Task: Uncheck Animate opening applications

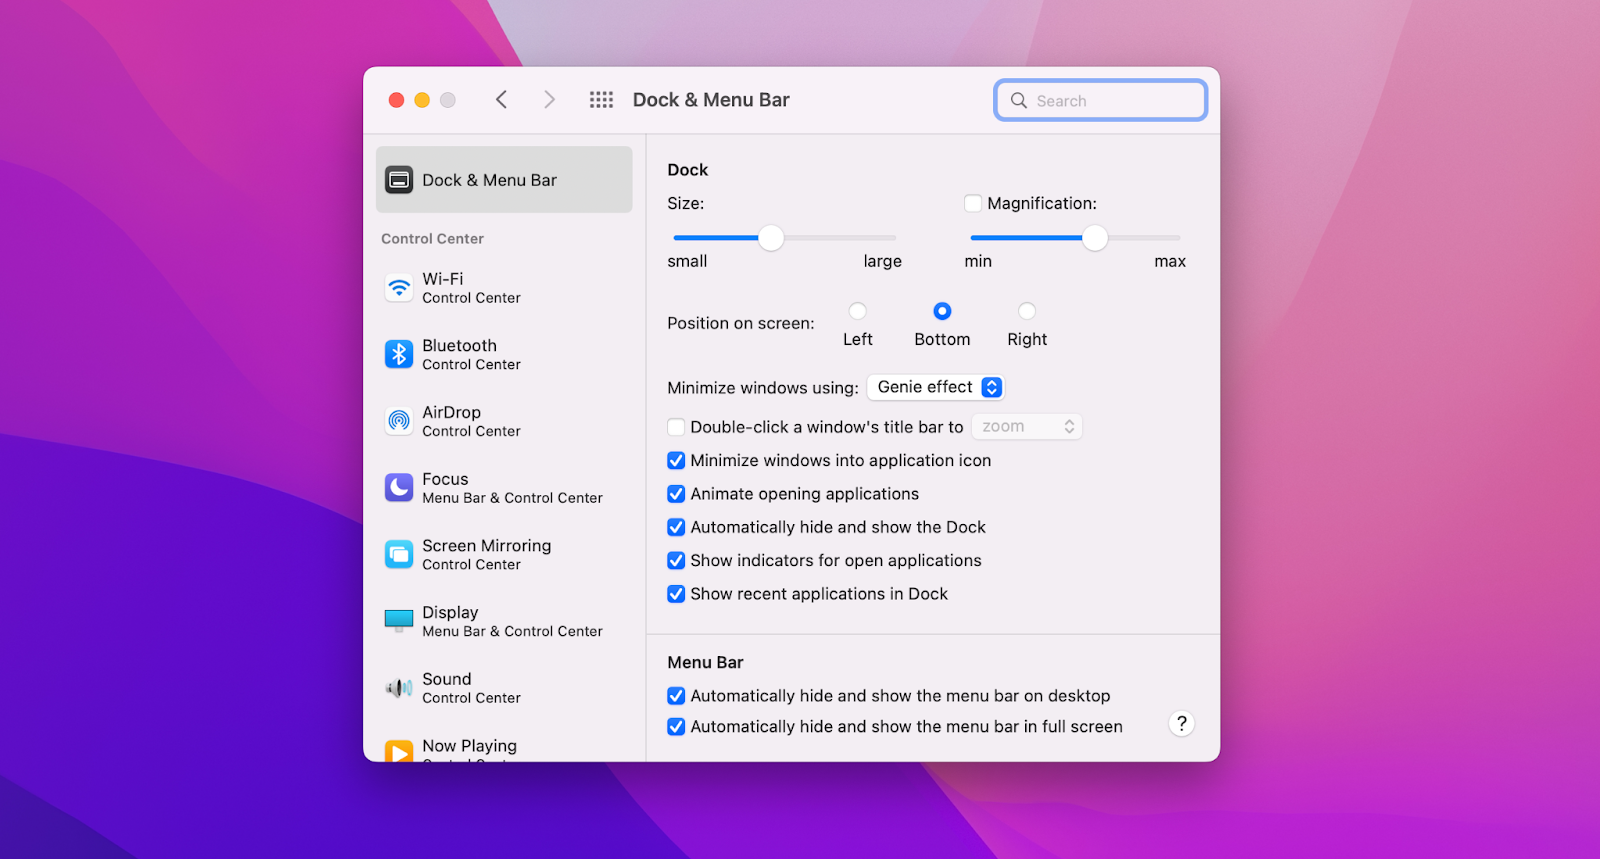Action: [x=676, y=494]
